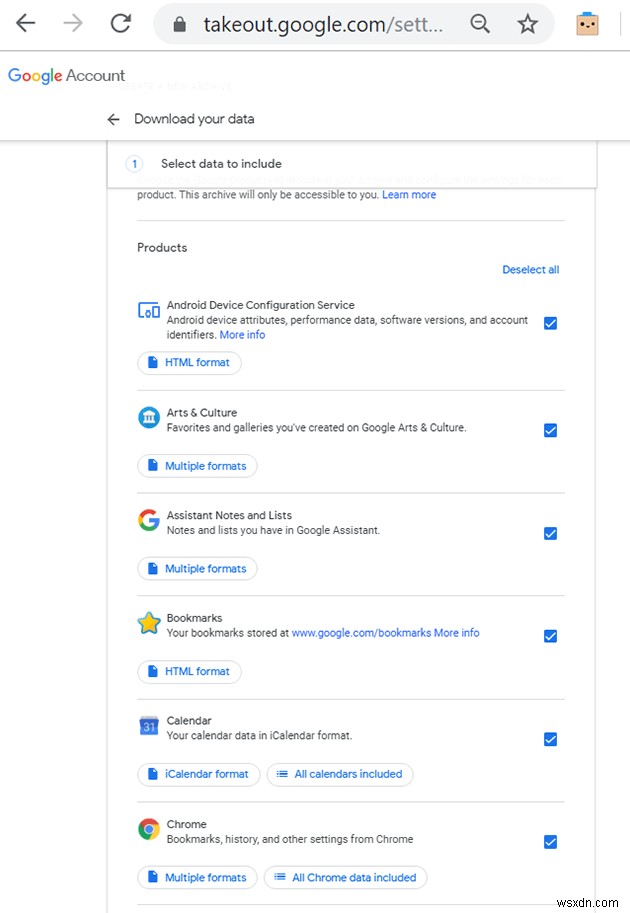Click the Bookmarks star icon
Screen dimensions: 630x913
[148, 623]
